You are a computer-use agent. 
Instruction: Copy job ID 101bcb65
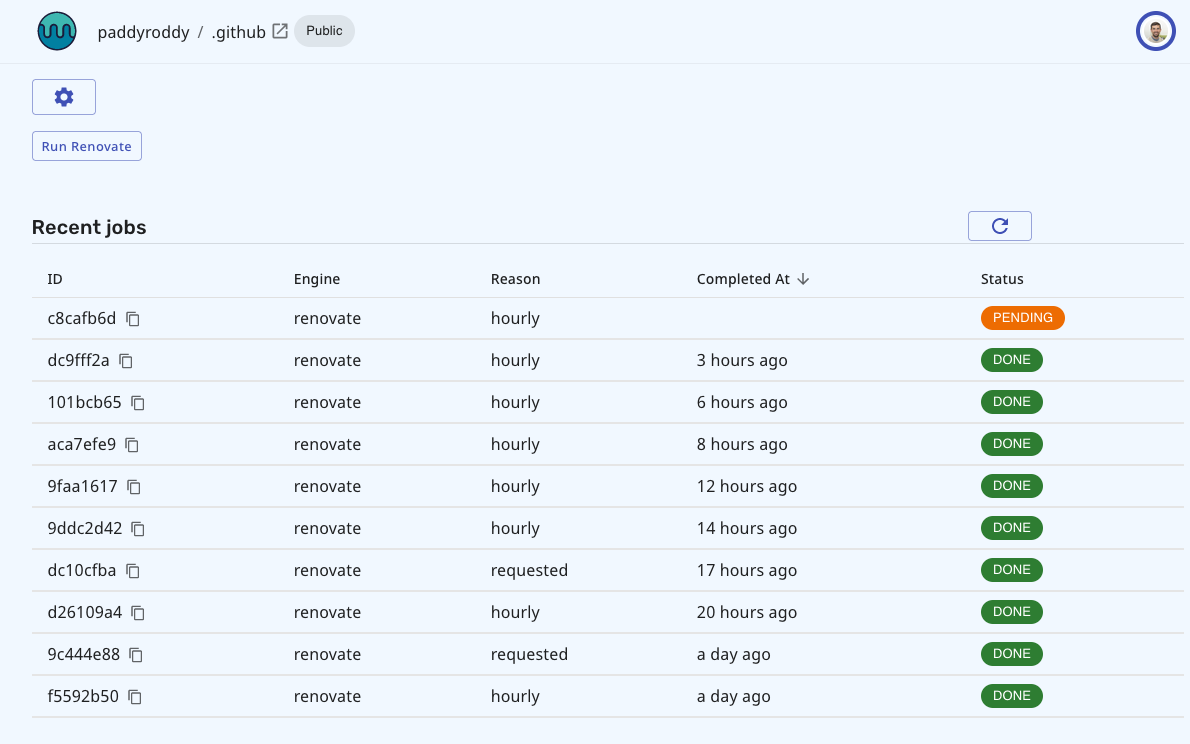[138, 403]
